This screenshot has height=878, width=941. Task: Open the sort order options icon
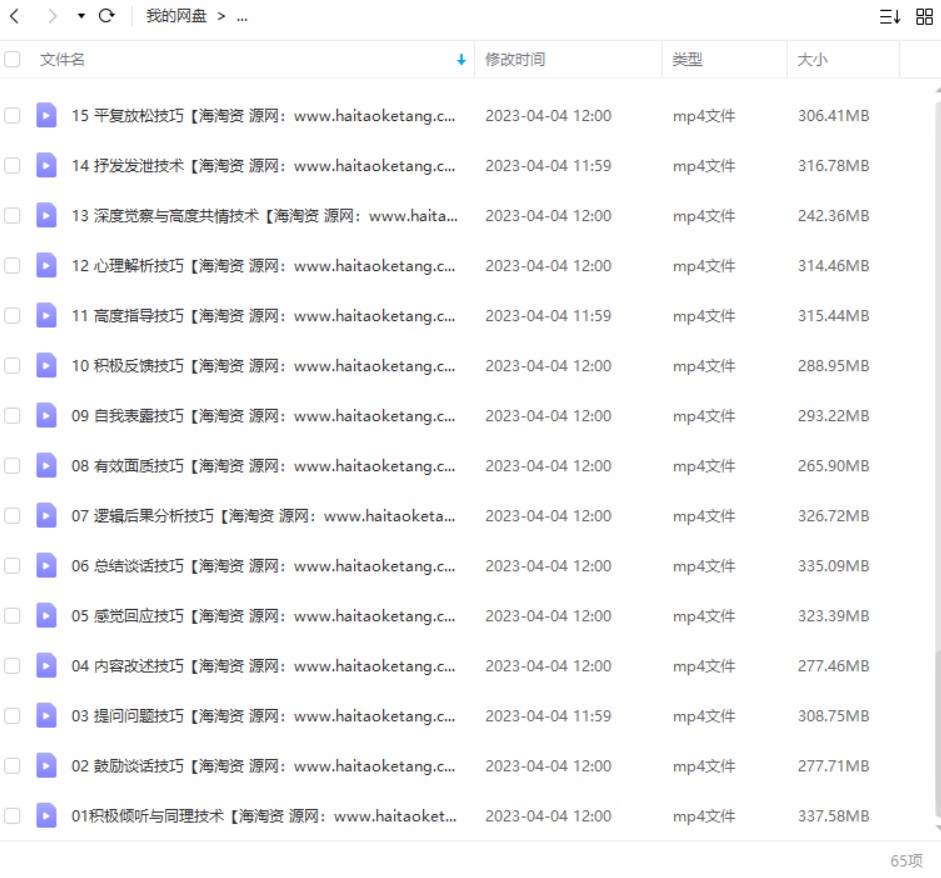point(889,17)
